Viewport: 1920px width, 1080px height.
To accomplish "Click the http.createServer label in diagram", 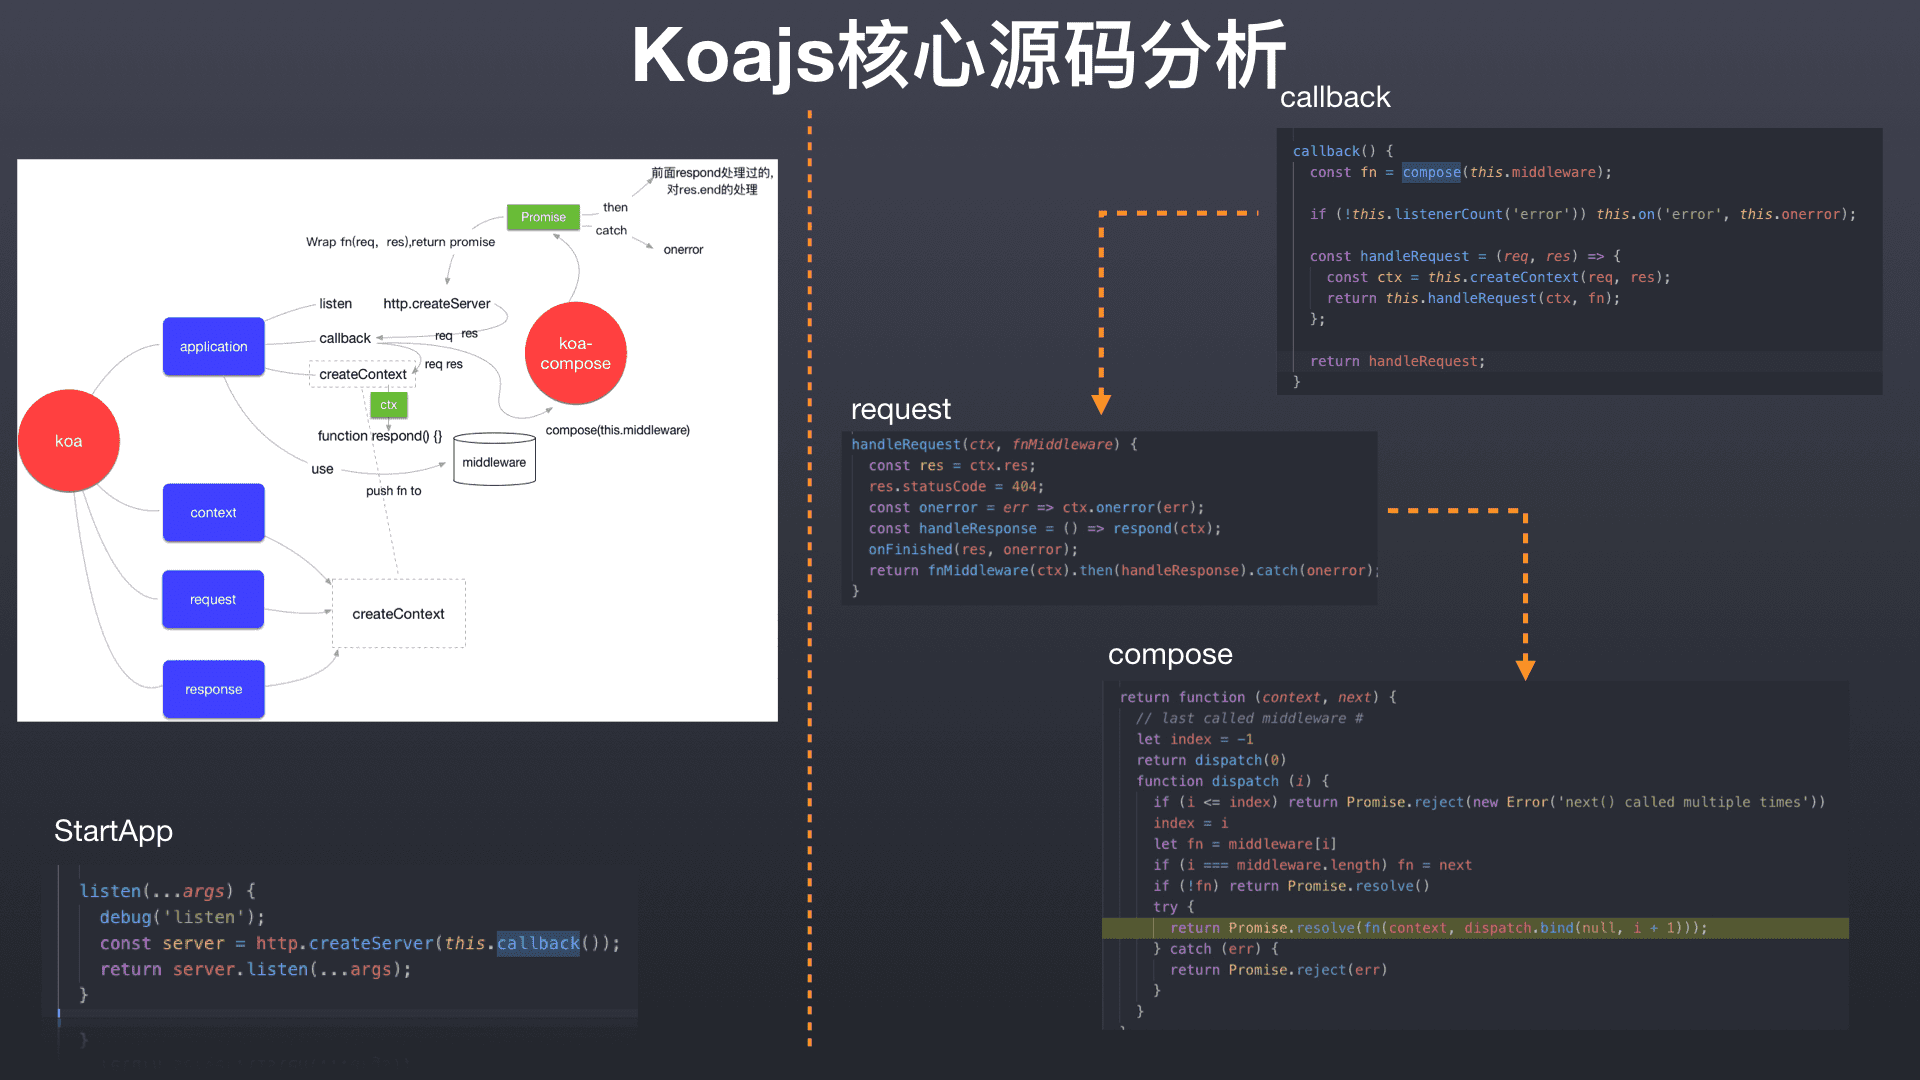I will (x=436, y=304).
